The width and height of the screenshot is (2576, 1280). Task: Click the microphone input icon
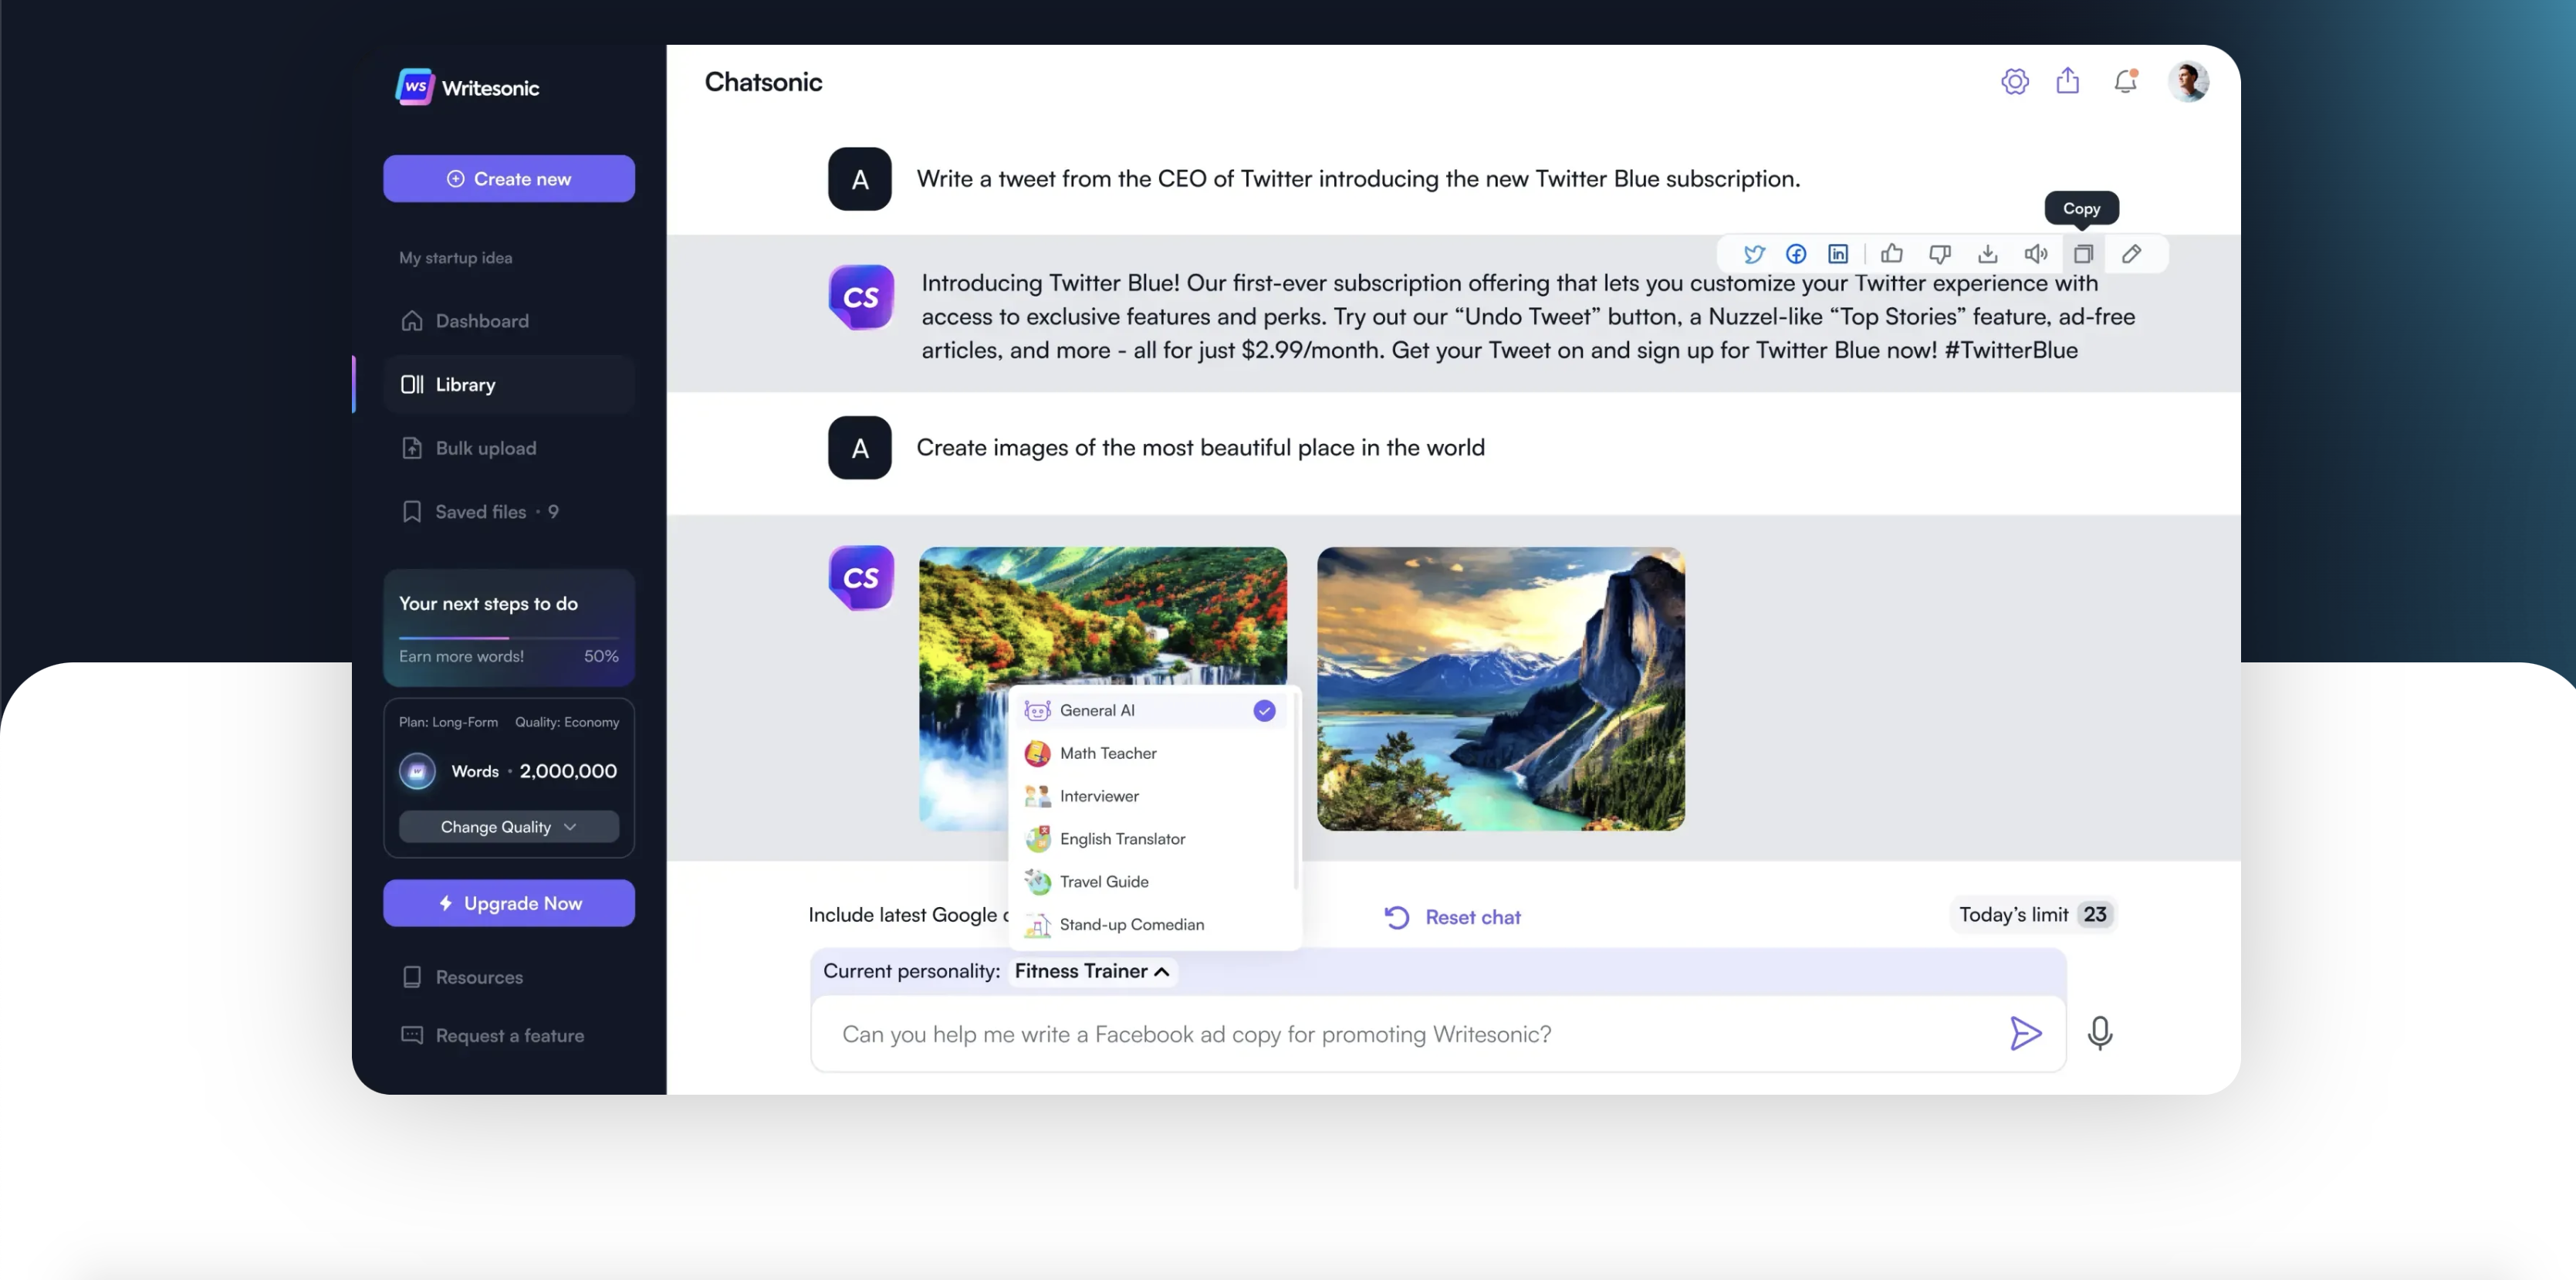click(x=2101, y=1034)
